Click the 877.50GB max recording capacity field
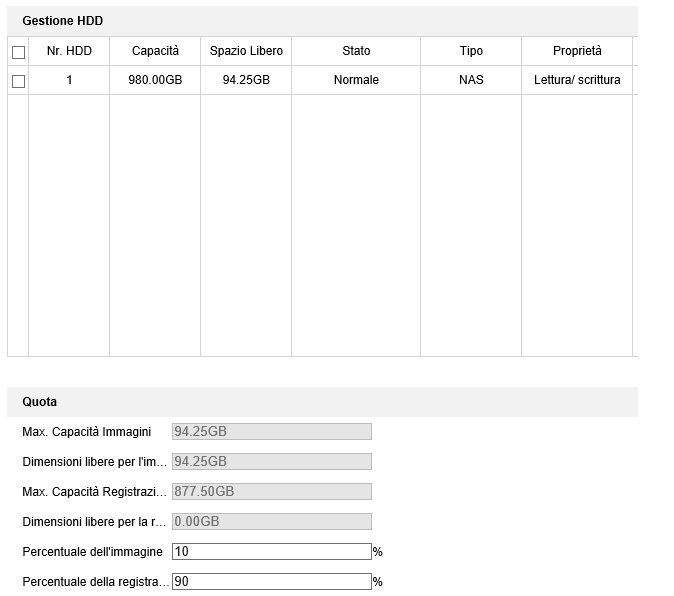Screen dimensions: 674x596 click(x=271, y=492)
